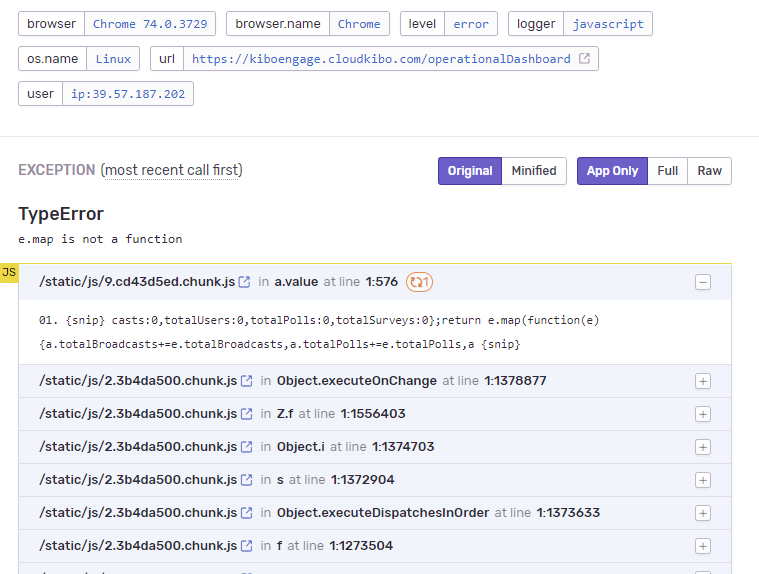Click the Object.executeDispatchesInOrder function name

click(x=383, y=513)
